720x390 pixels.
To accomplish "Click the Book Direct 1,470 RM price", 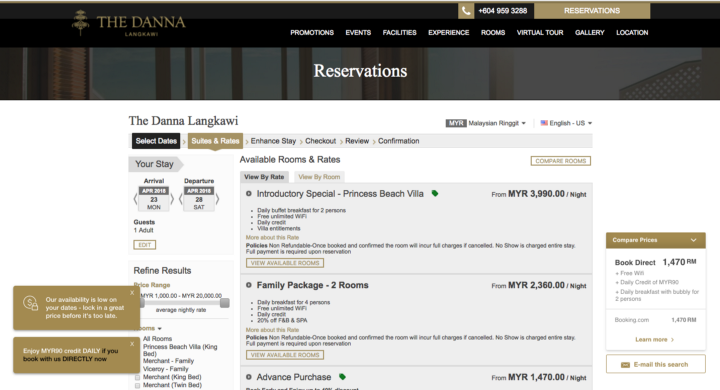I will (679, 262).
